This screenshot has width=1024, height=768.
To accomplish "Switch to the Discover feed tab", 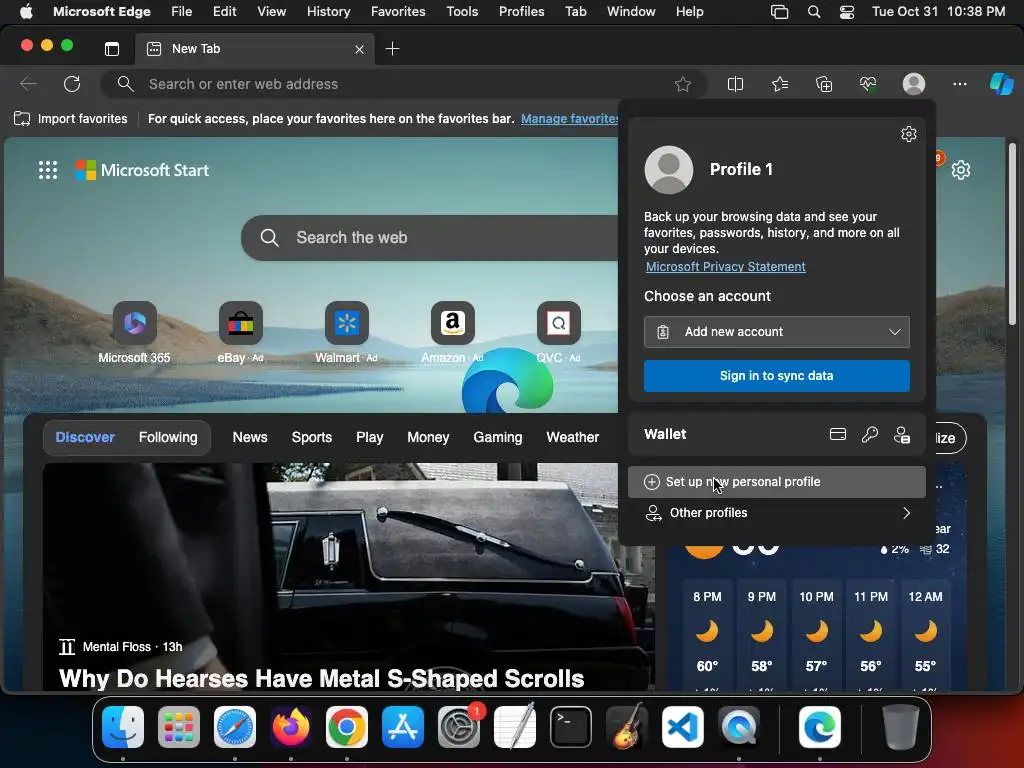I will pos(85,437).
